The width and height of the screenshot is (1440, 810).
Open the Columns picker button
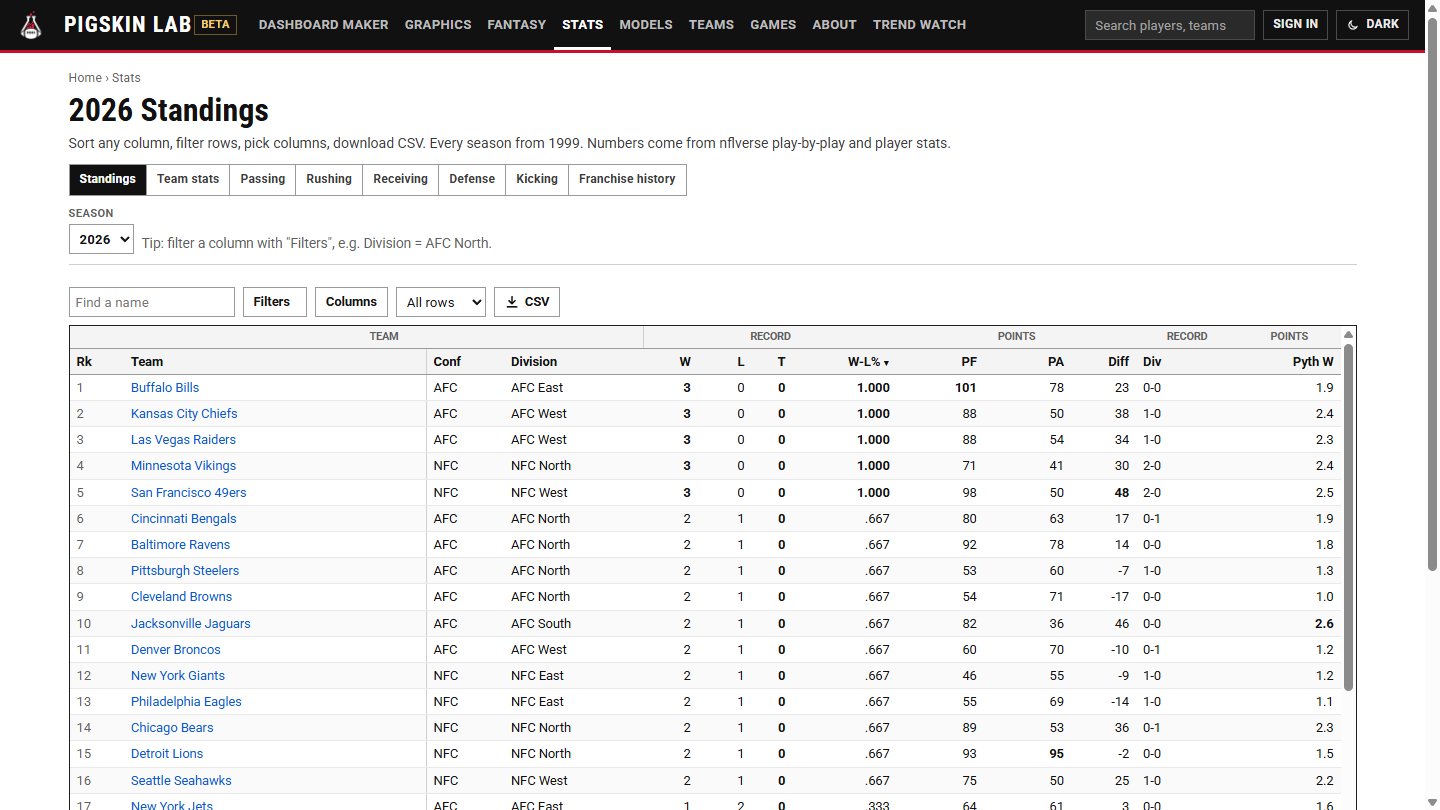pos(351,302)
